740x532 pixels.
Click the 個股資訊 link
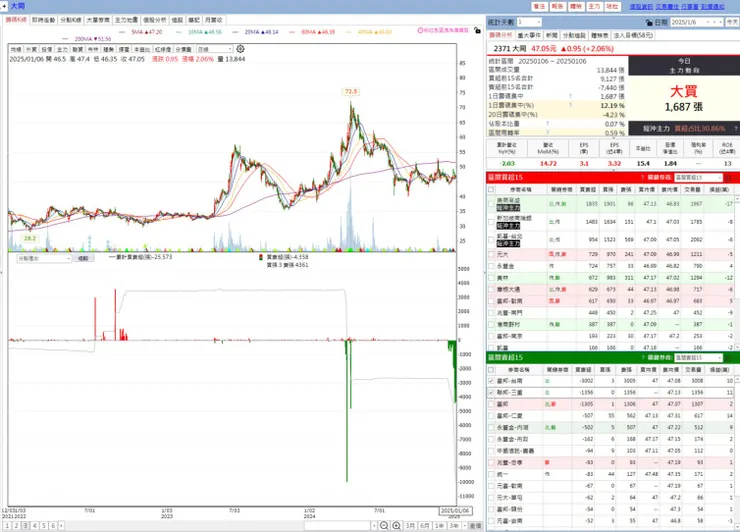click(x=641, y=7)
